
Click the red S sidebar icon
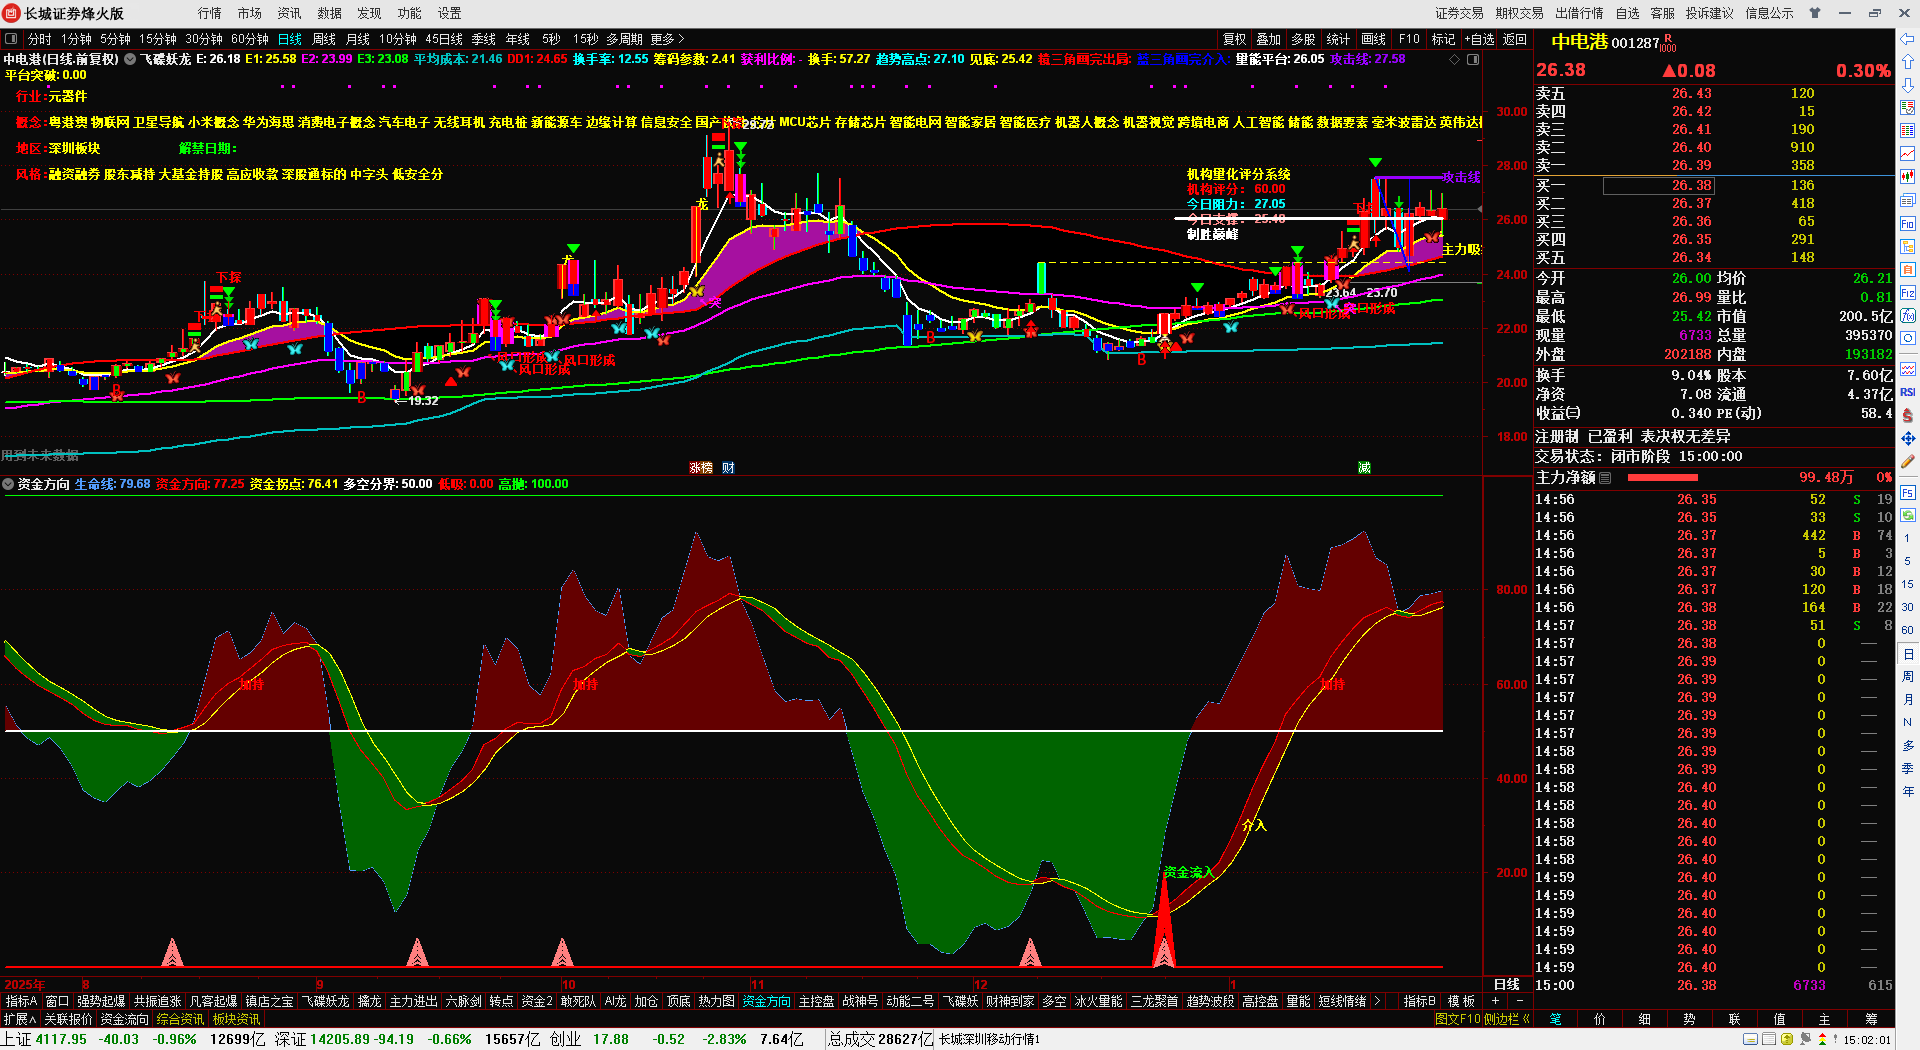click(1908, 415)
